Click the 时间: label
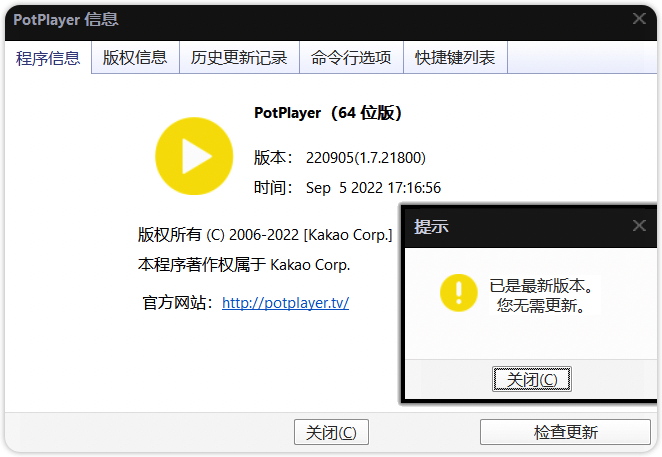Screen dimensions: 662x457 coord(273,188)
